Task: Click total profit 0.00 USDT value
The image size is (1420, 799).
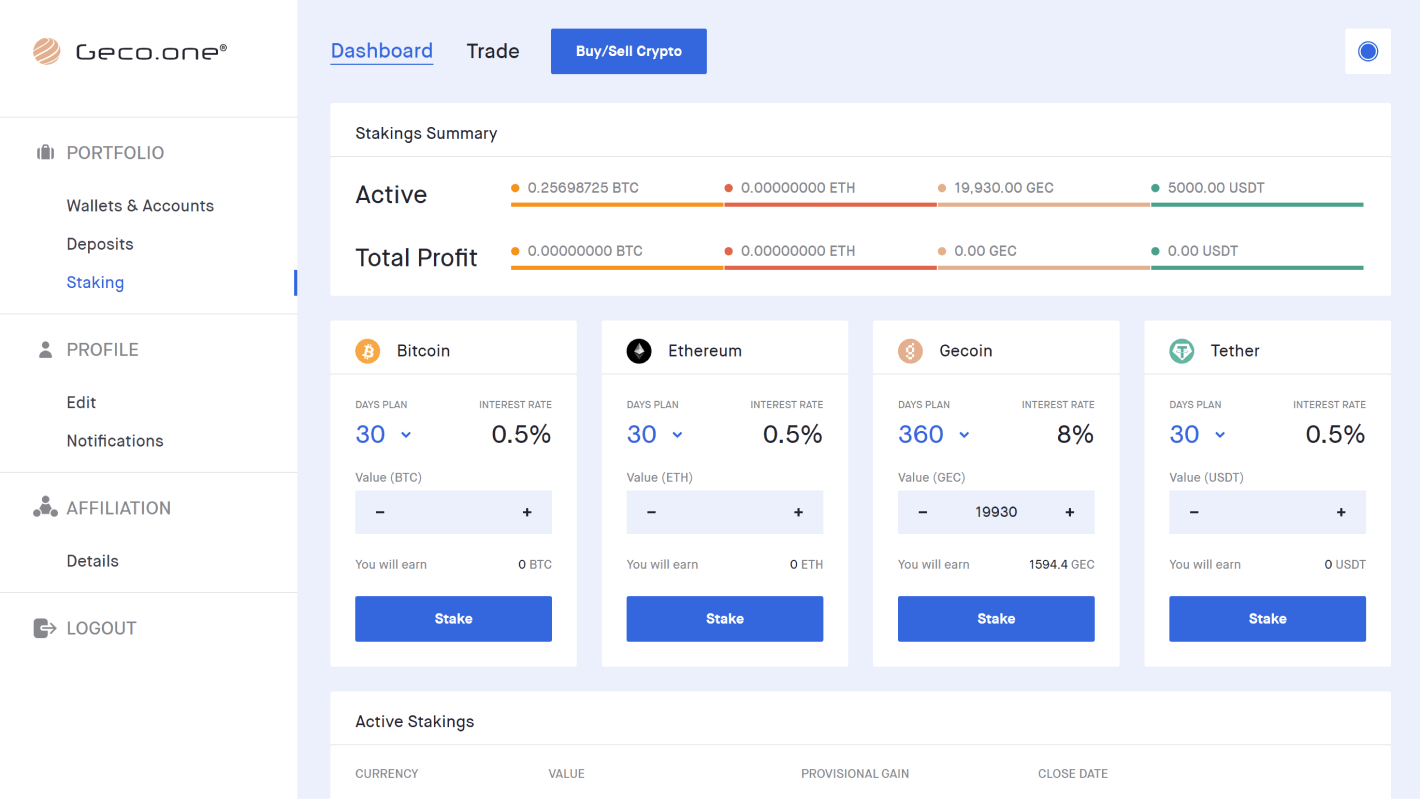Action: pyautogui.click(x=1203, y=251)
